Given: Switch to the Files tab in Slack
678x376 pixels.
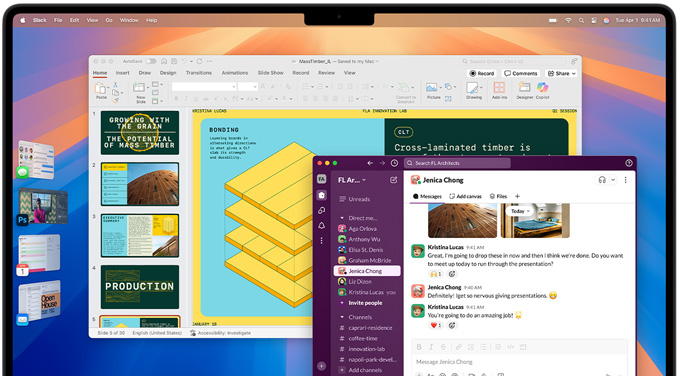Looking at the screenshot, I should point(498,196).
